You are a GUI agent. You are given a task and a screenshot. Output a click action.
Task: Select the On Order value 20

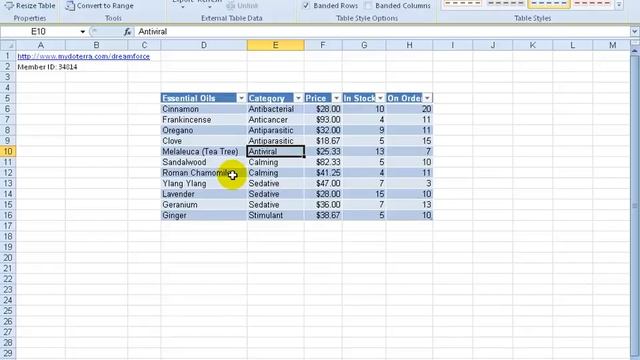point(409,109)
